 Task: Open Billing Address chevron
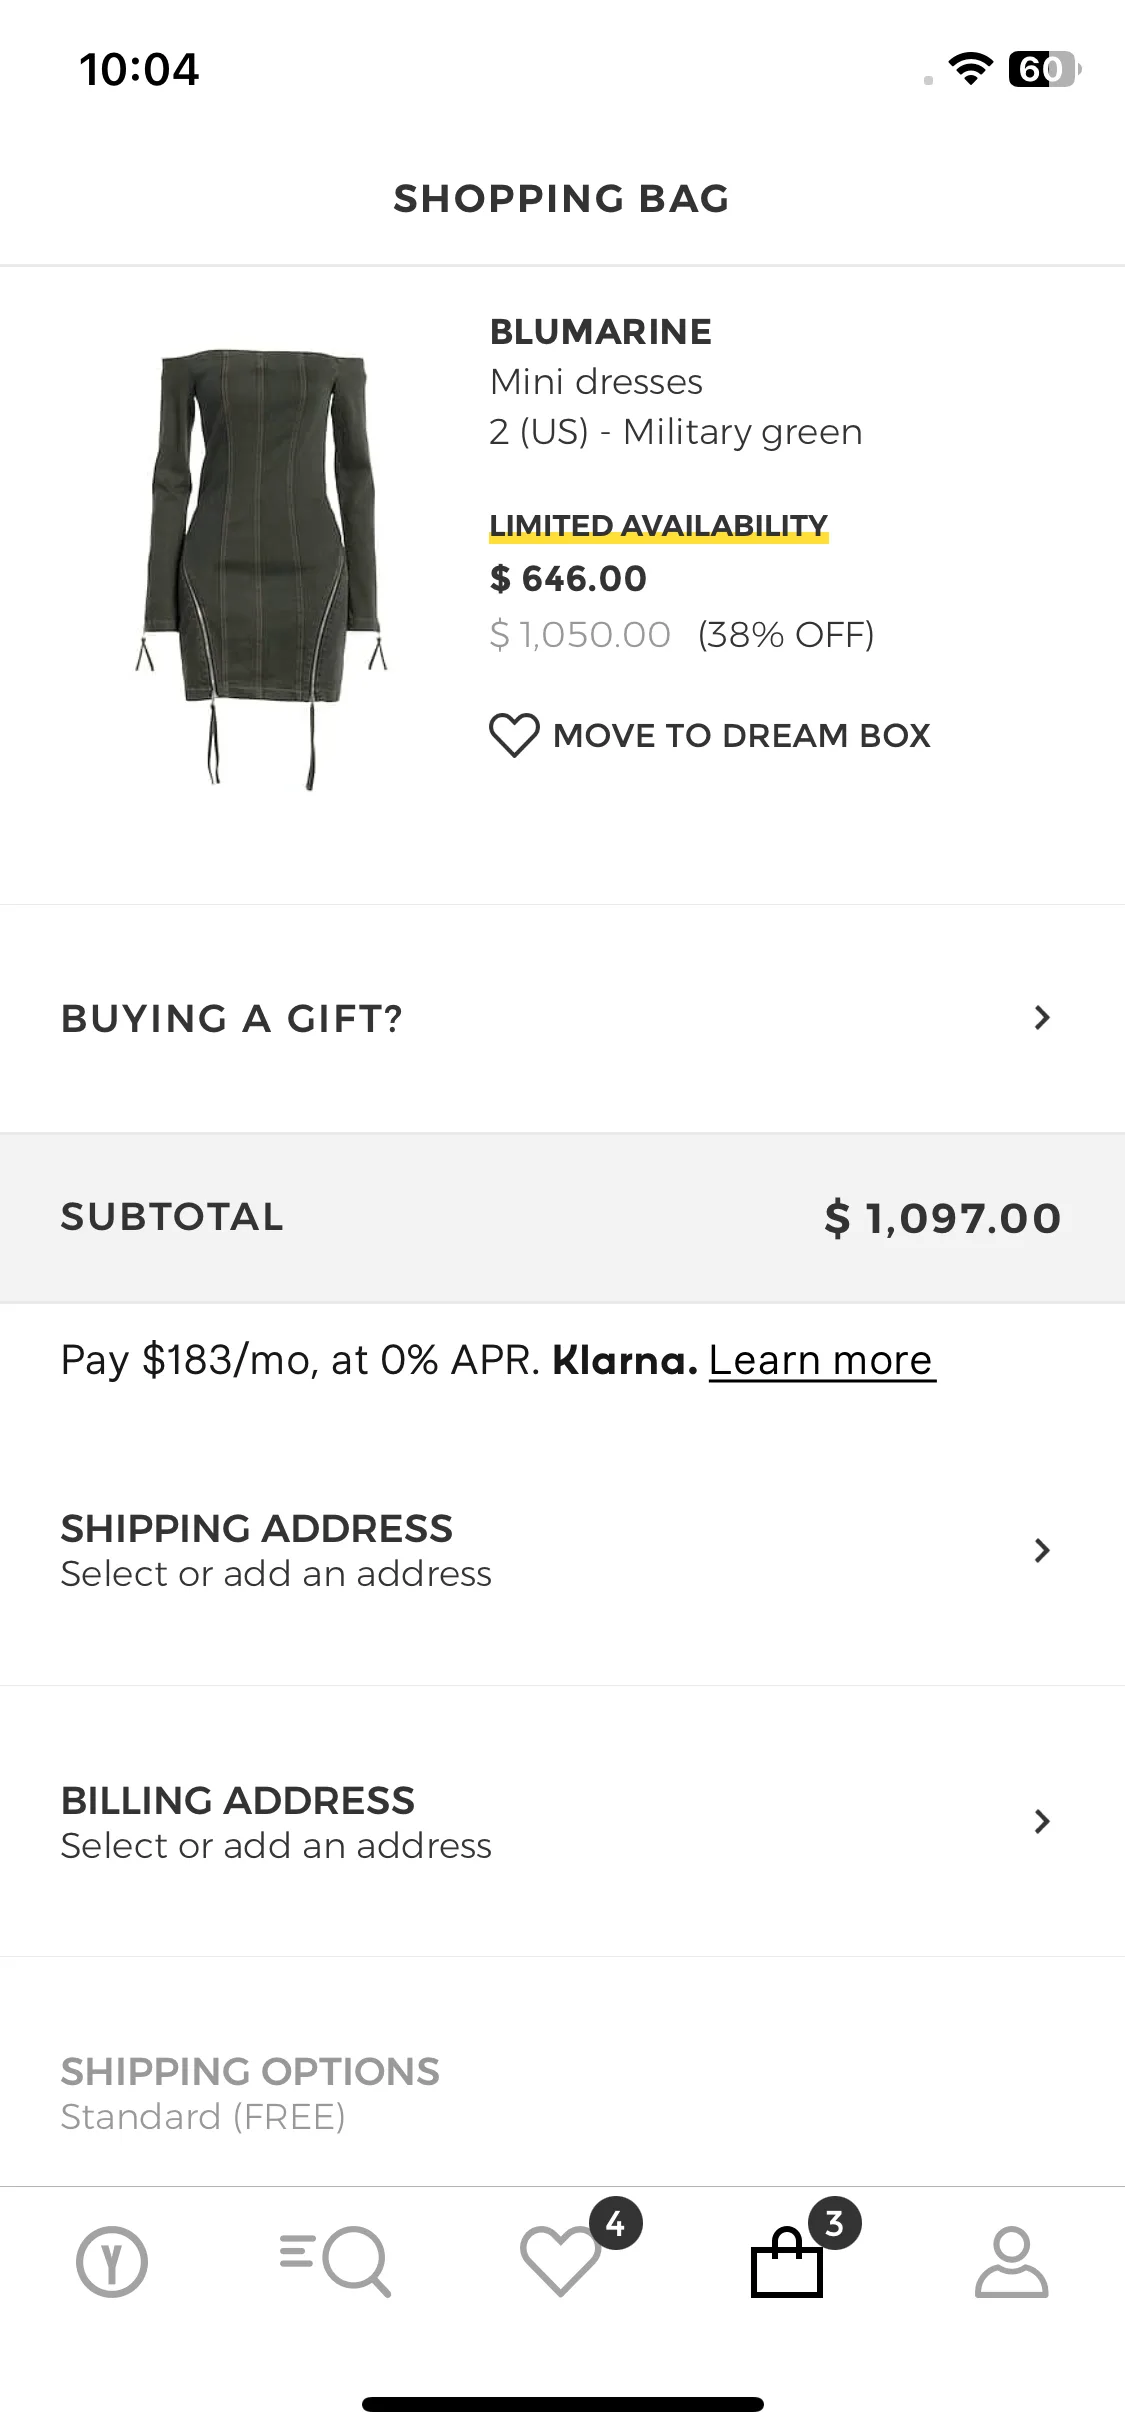coord(1042,1821)
